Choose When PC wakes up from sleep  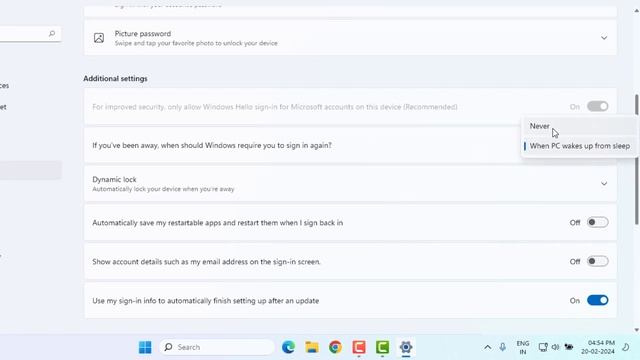[580, 146]
